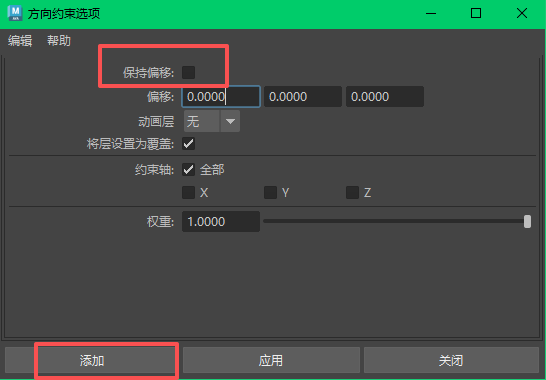Viewport: 546px width, 380px height.
Task: Open the 编辑 menu
Action: 20,41
